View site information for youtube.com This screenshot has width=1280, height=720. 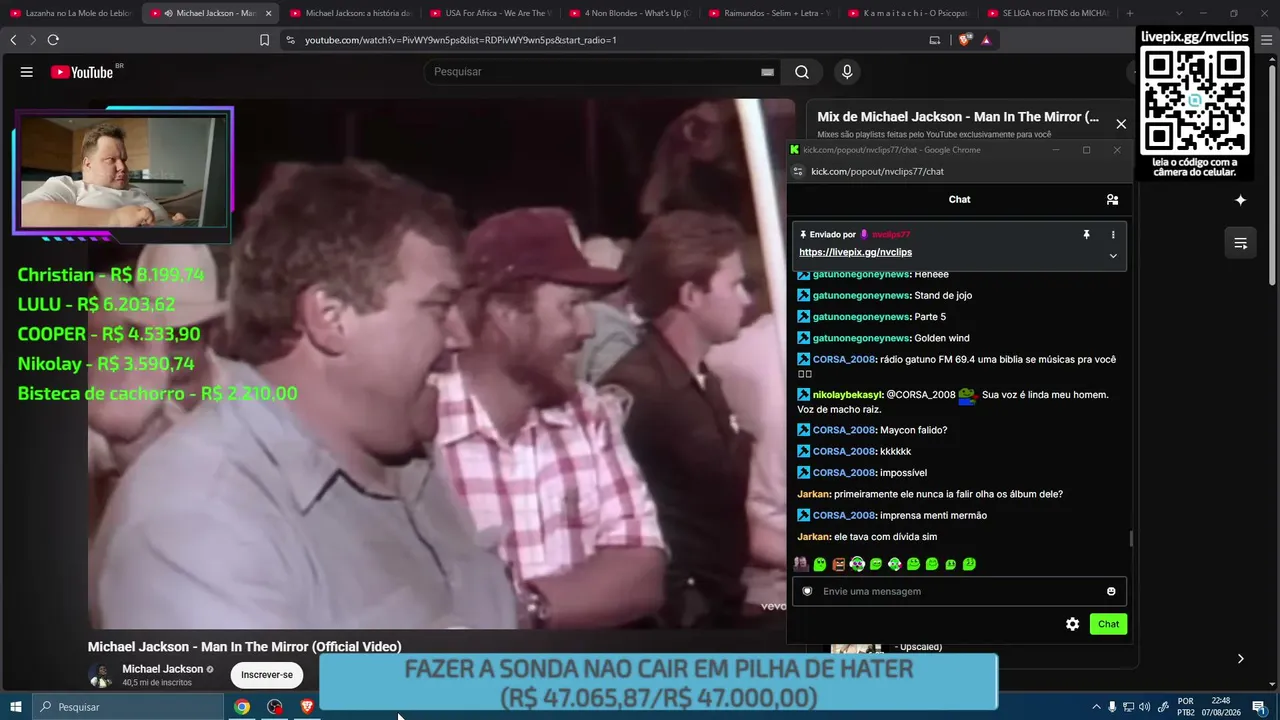tap(290, 40)
